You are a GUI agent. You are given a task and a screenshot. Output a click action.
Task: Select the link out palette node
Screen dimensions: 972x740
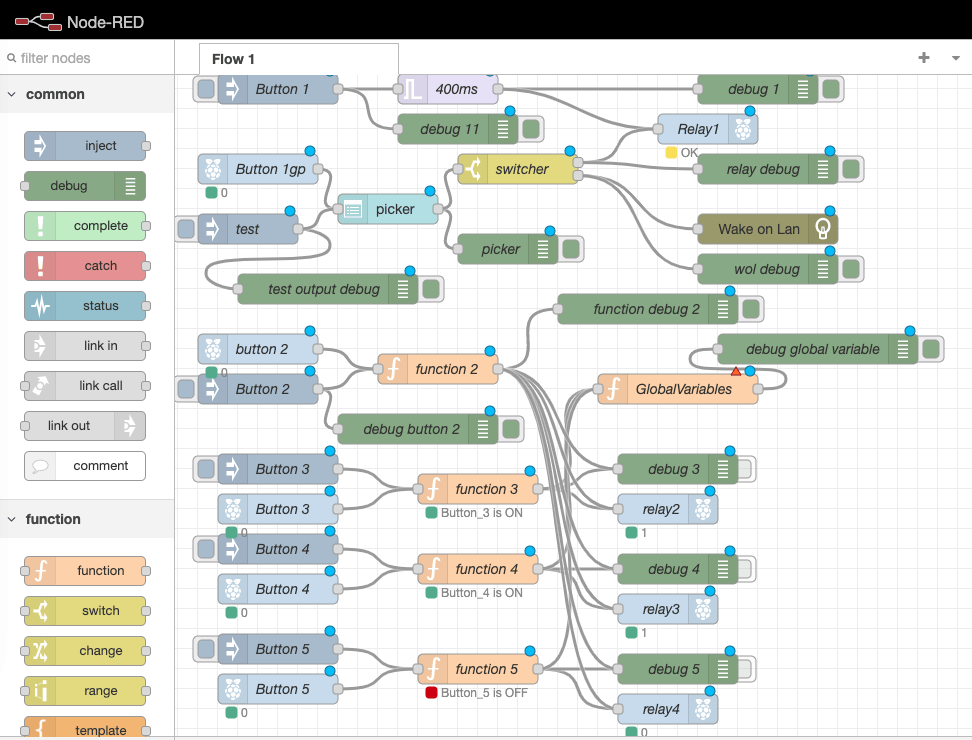pyautogui.click(x=85, y=426)
